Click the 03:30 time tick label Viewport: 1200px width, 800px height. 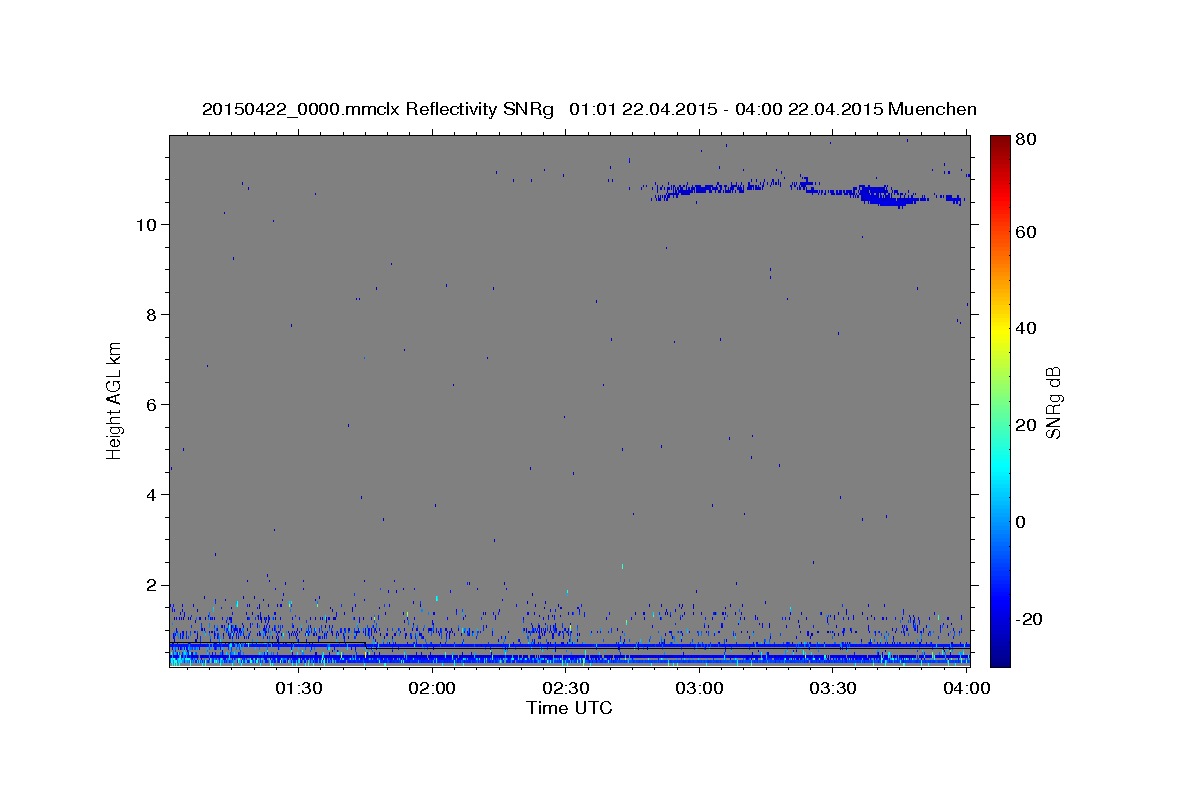coord(833,689)
